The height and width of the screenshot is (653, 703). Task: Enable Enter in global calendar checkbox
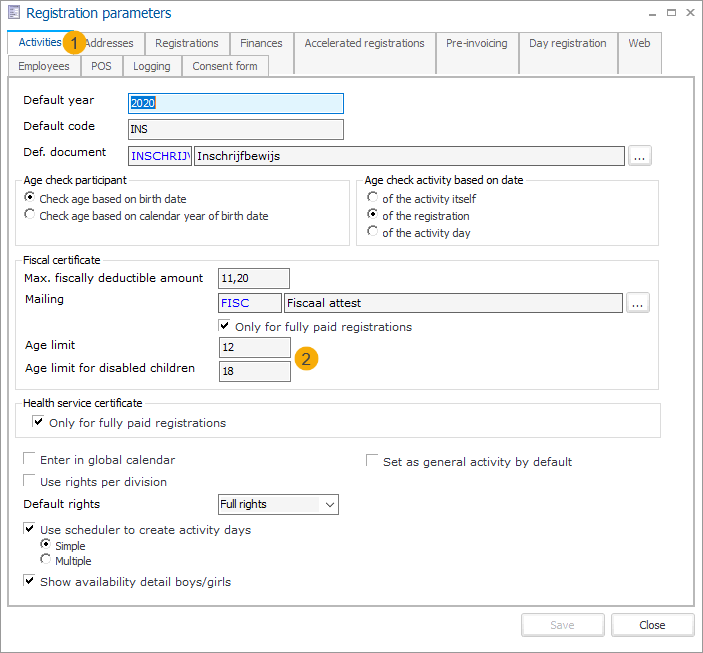pos(30,460)
